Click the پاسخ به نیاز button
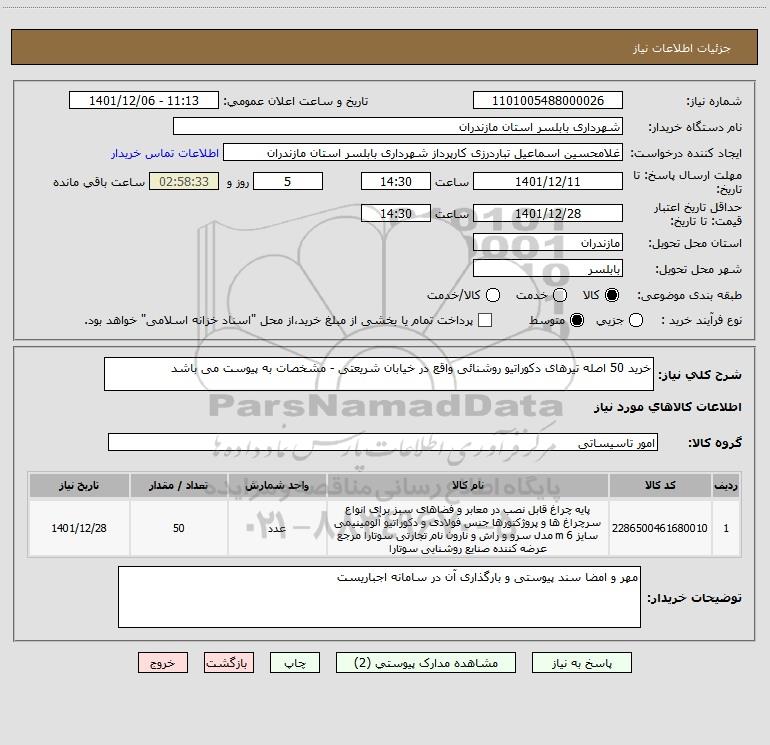This screenshot has height=745, width=770. pos(582,663)
